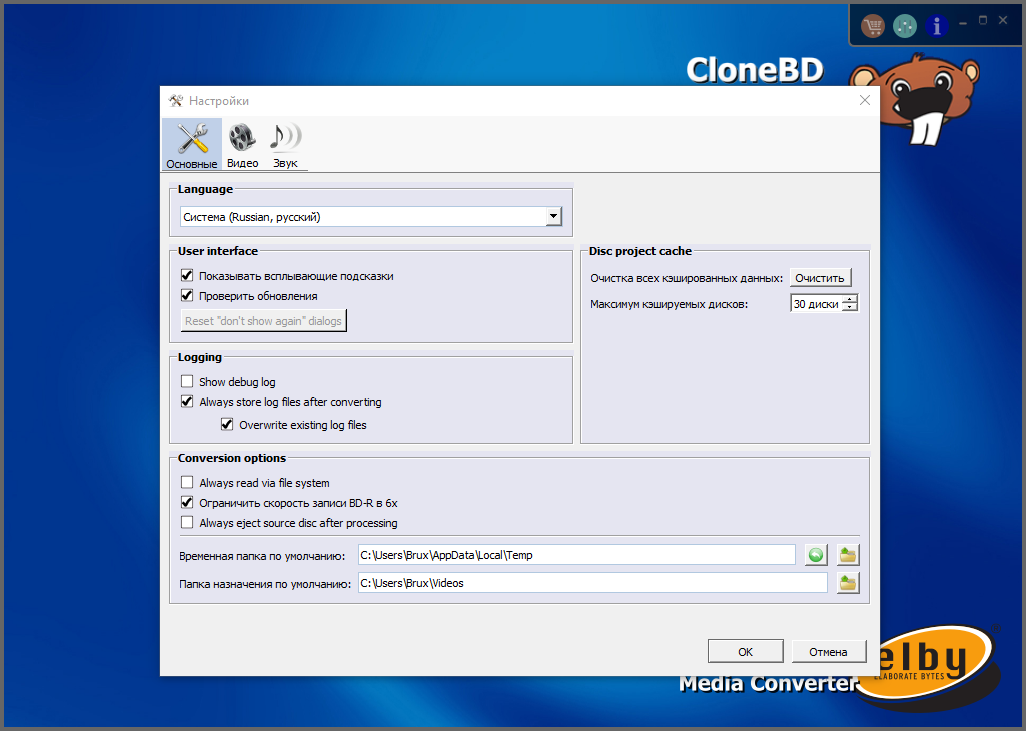
Task: Open the shopping cart icon
Action: (873, 26)
